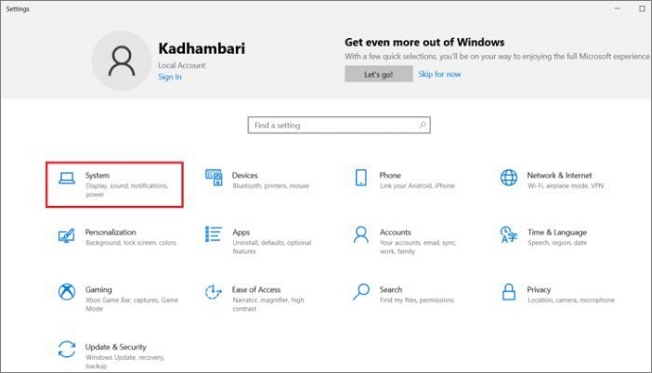This screenshot has width=652, height=373.
Task: Select Network & Internet title
Action: [559, 175]
